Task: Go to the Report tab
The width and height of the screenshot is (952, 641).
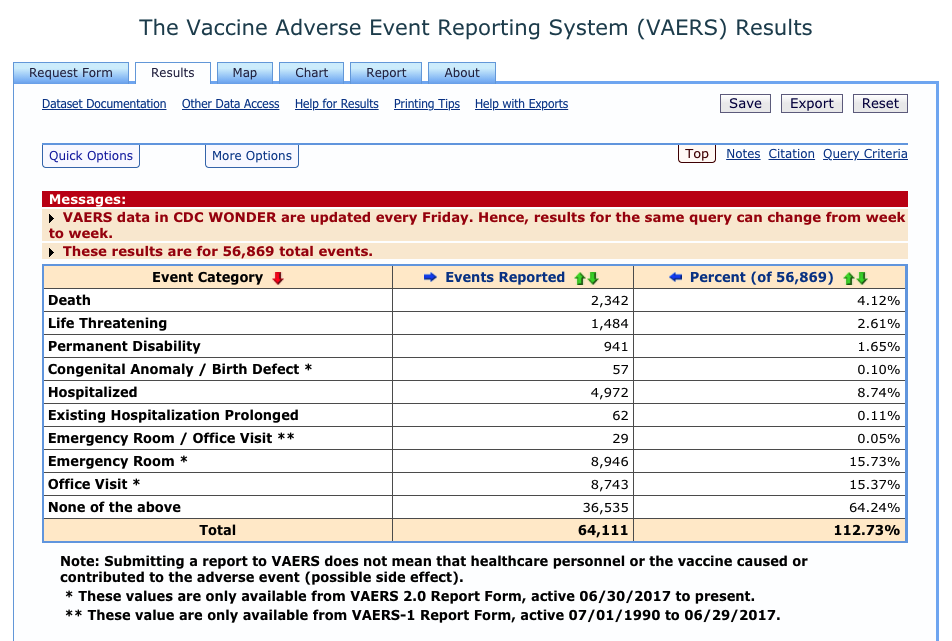Action: point(386,73)
